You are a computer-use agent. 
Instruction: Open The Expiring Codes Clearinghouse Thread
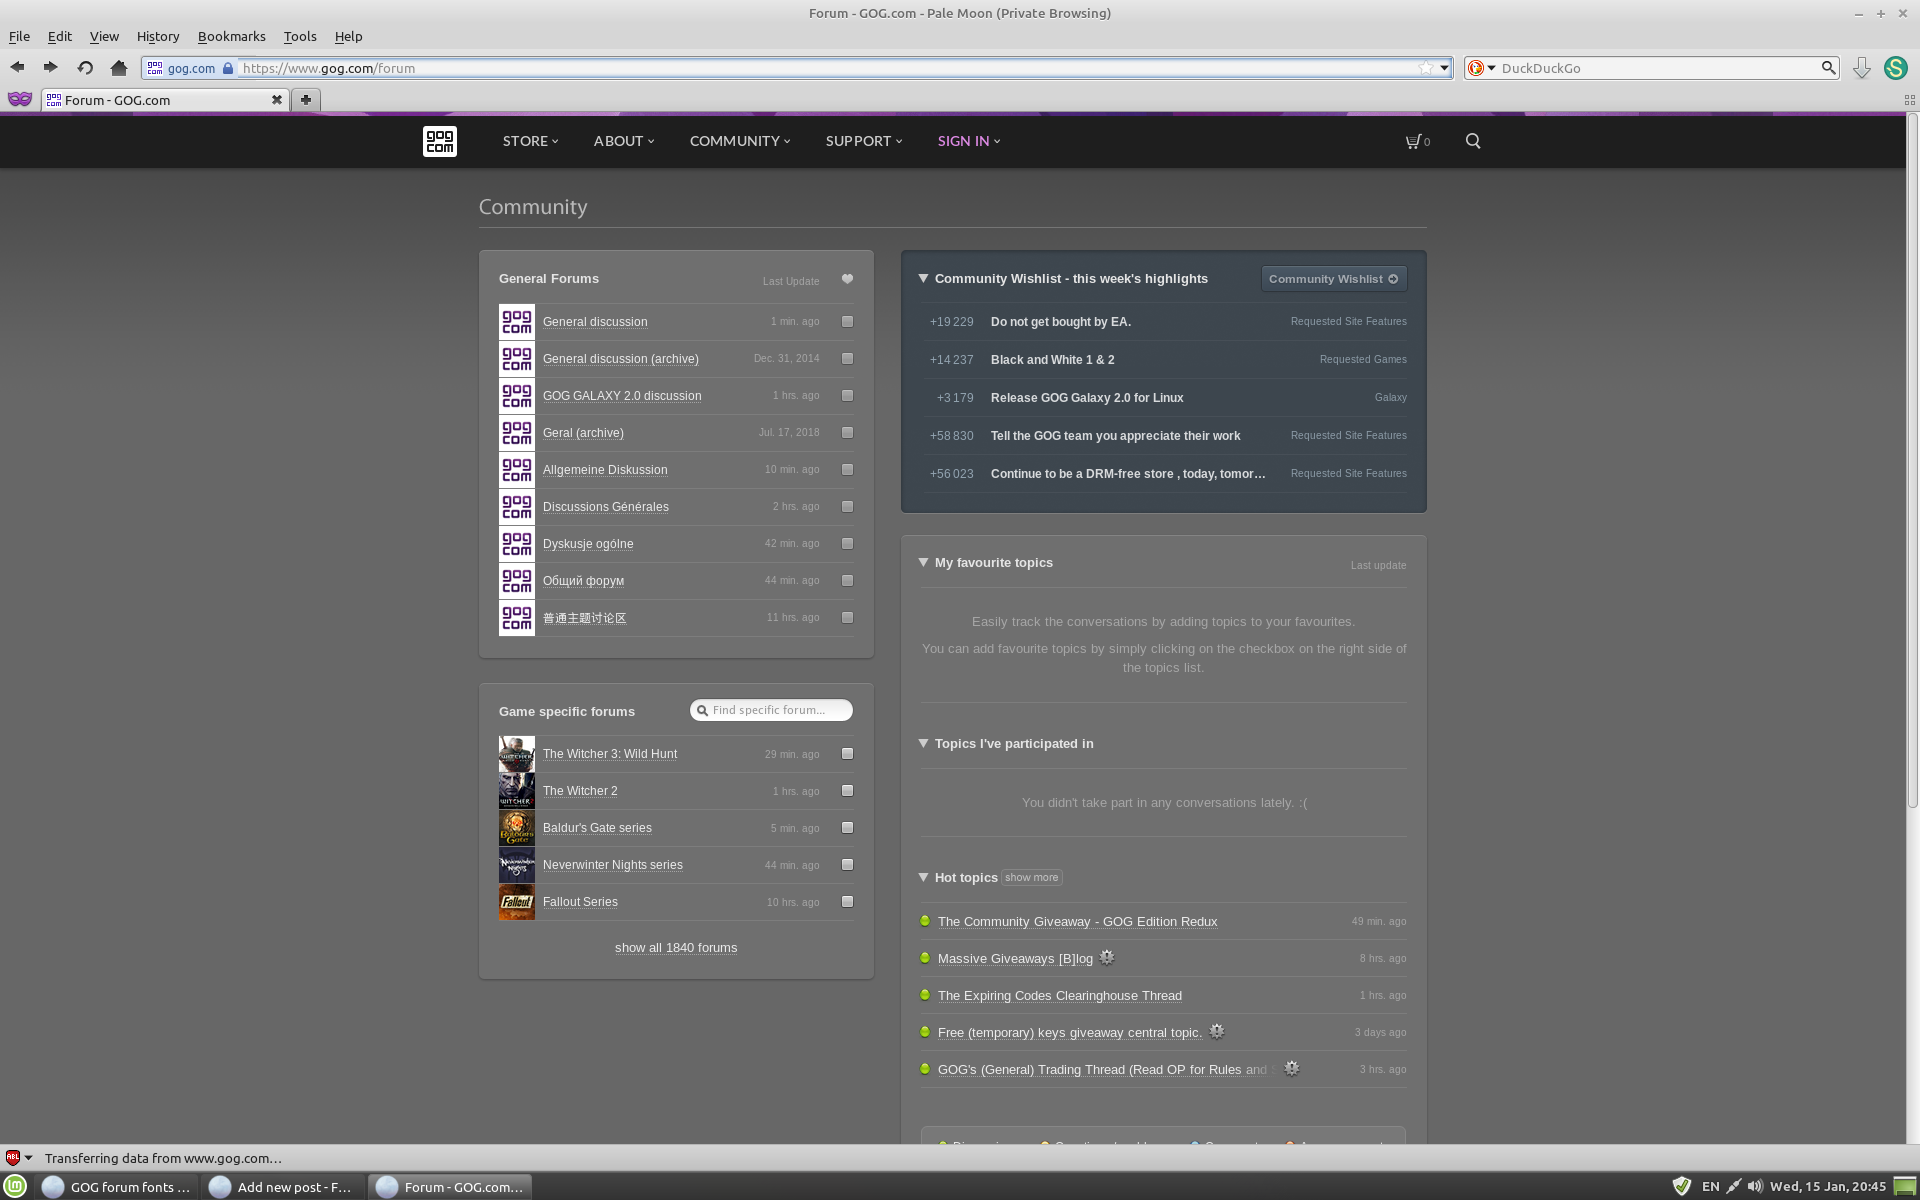pos(1060,996)
